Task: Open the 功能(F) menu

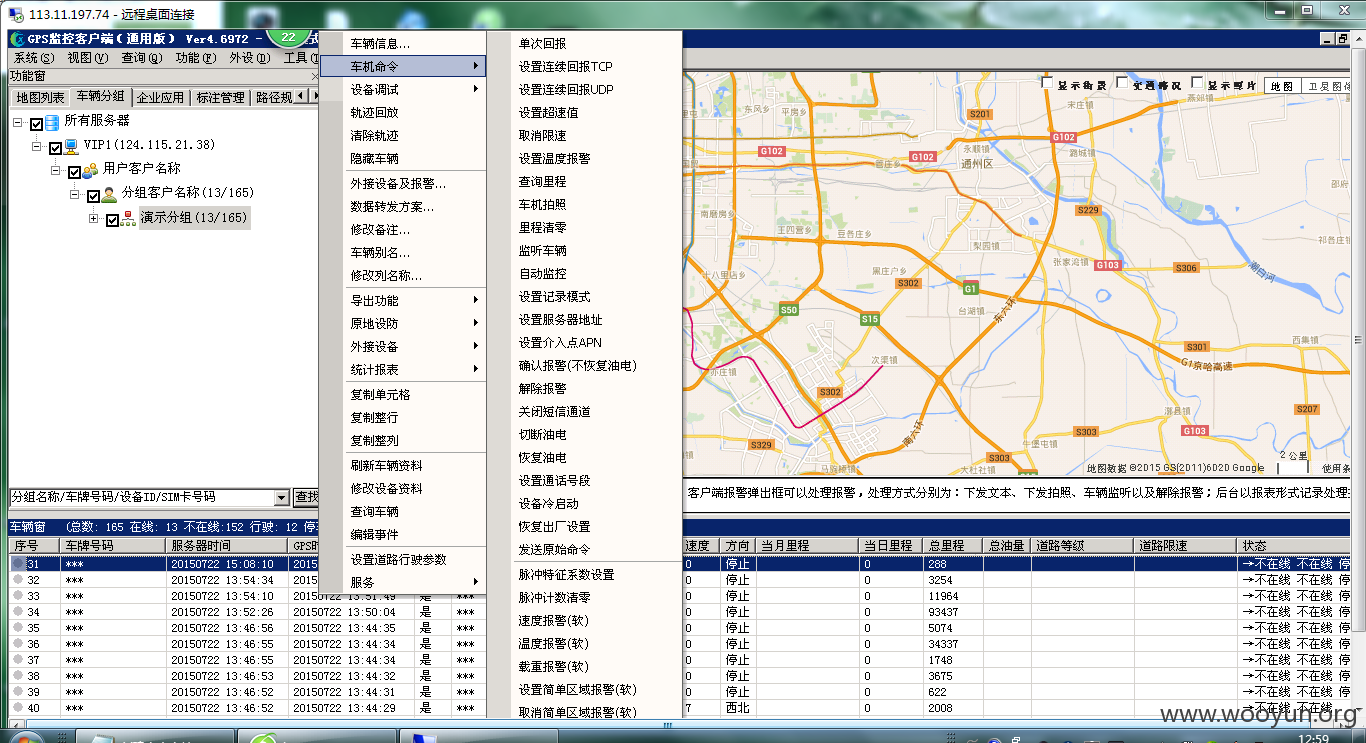Action: pos(196,58)
